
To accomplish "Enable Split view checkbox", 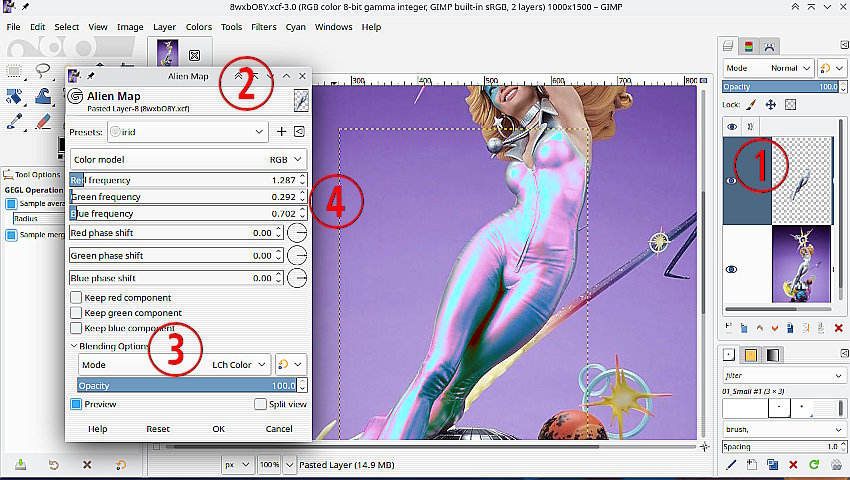I will pyautogui.click(x=260, y=404).
